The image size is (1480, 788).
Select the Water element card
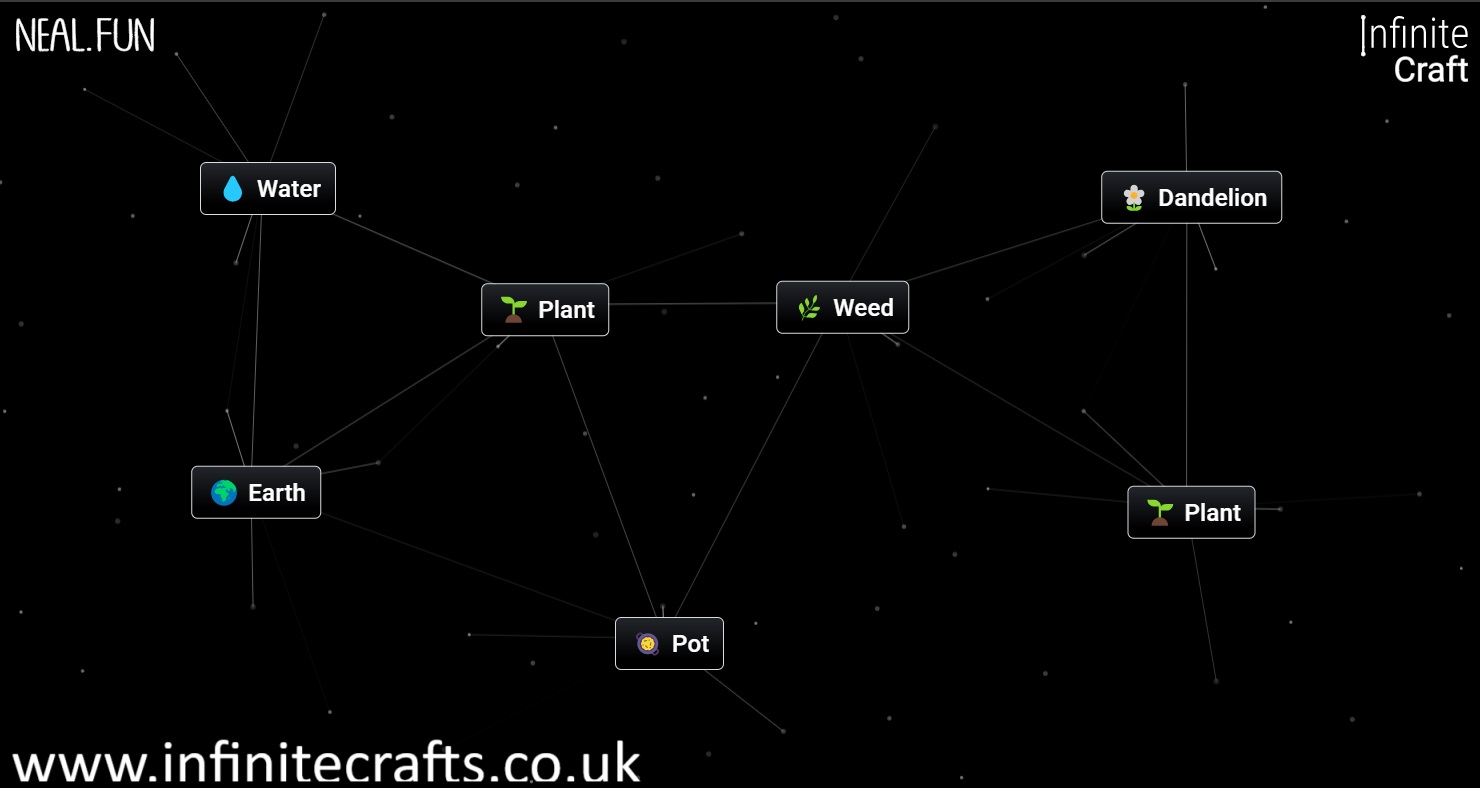268,188
